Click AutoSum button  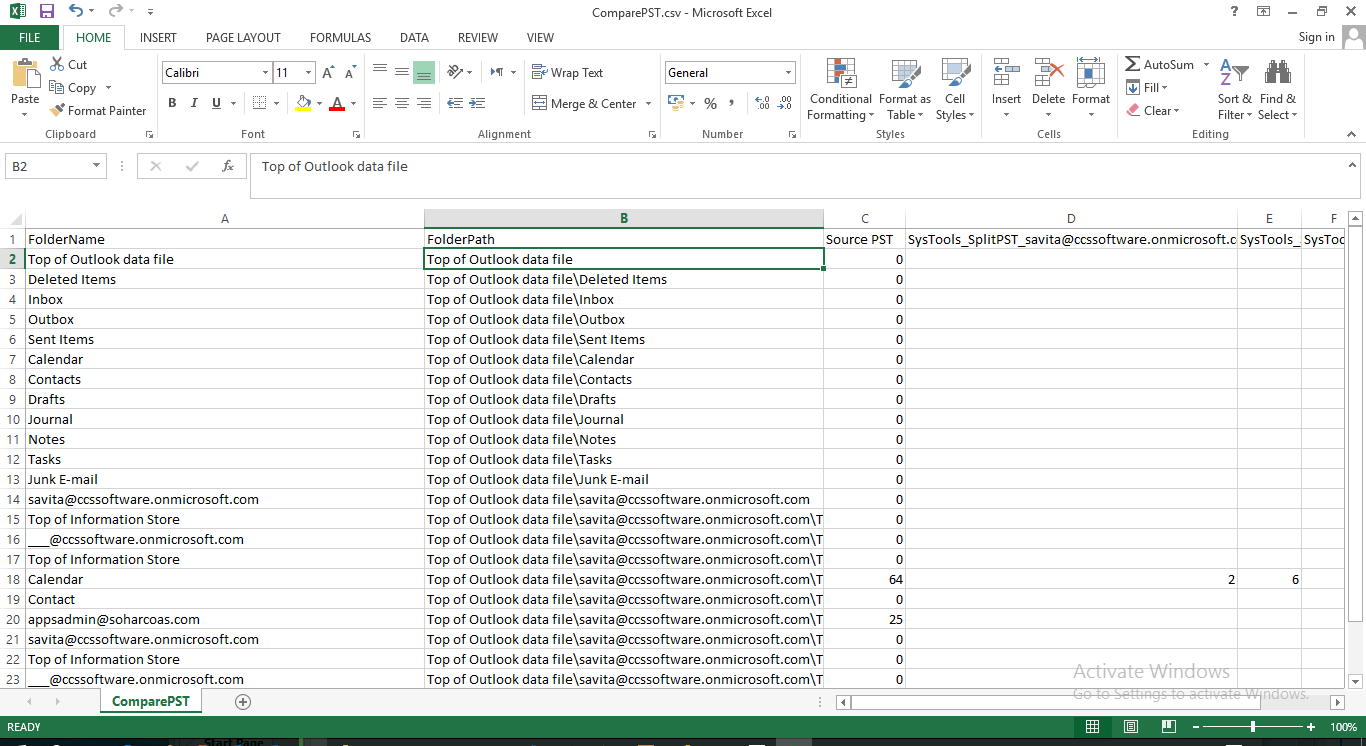click(x=1160, y=64)
